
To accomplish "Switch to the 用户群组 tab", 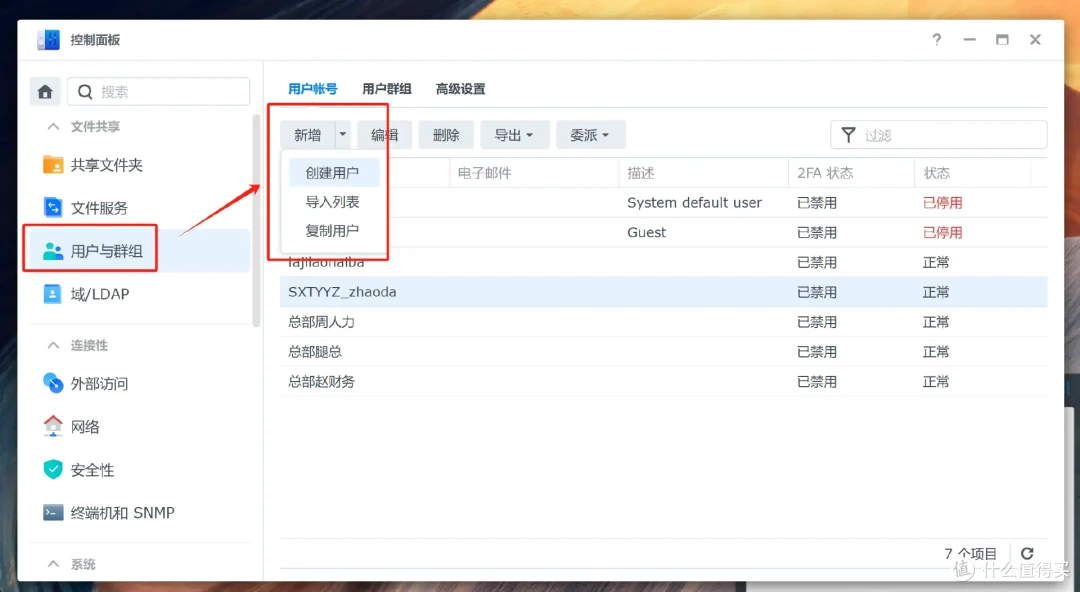I will [386, 89].
